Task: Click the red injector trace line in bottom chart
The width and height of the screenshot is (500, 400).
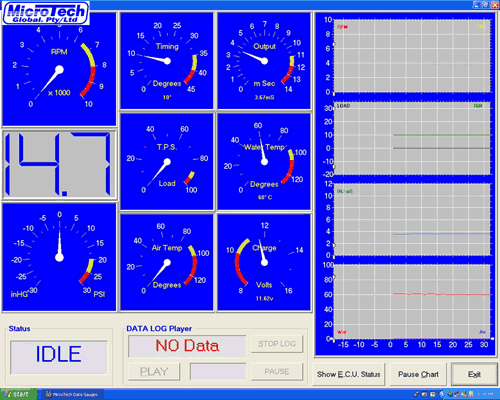Action: click(x=442, y=294)
